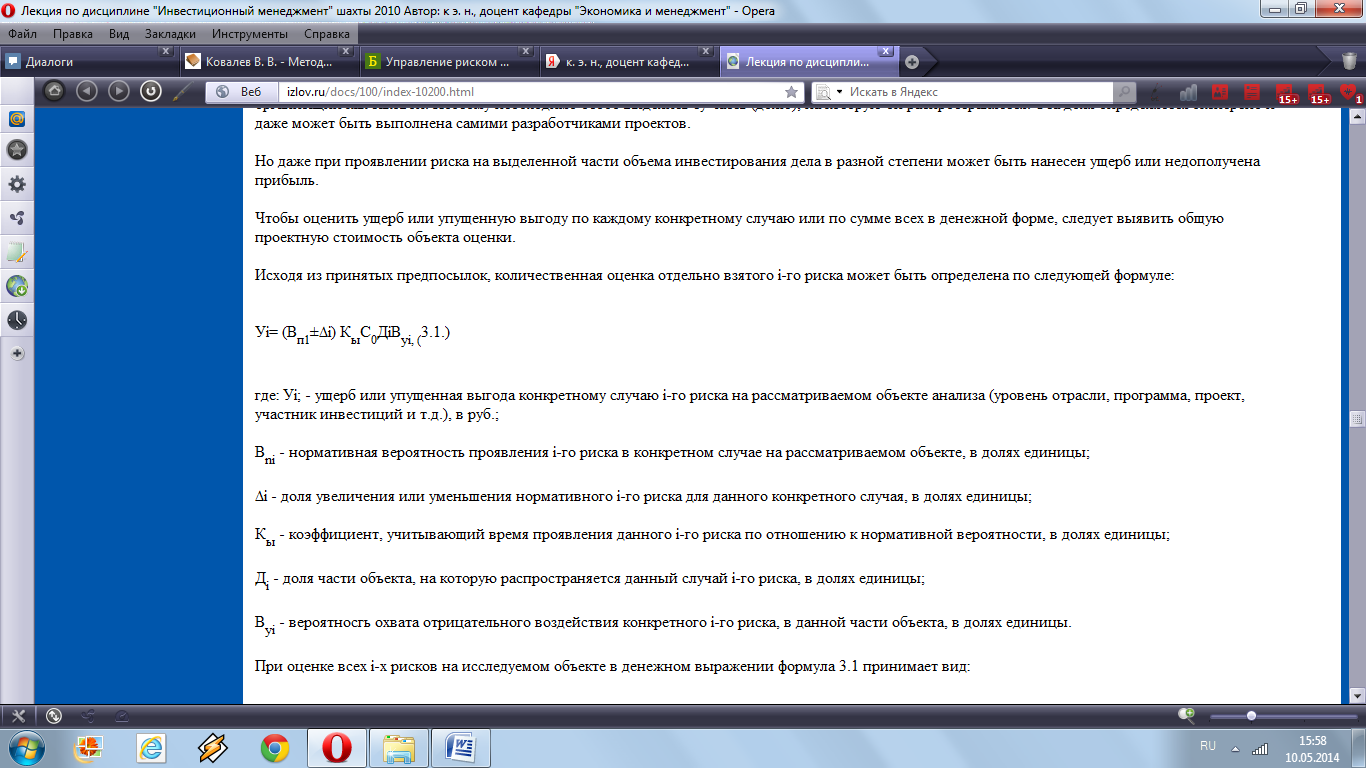Click the RU language indicator
Viewport: 1366px width, 768px height.
tap(1208, 746)
